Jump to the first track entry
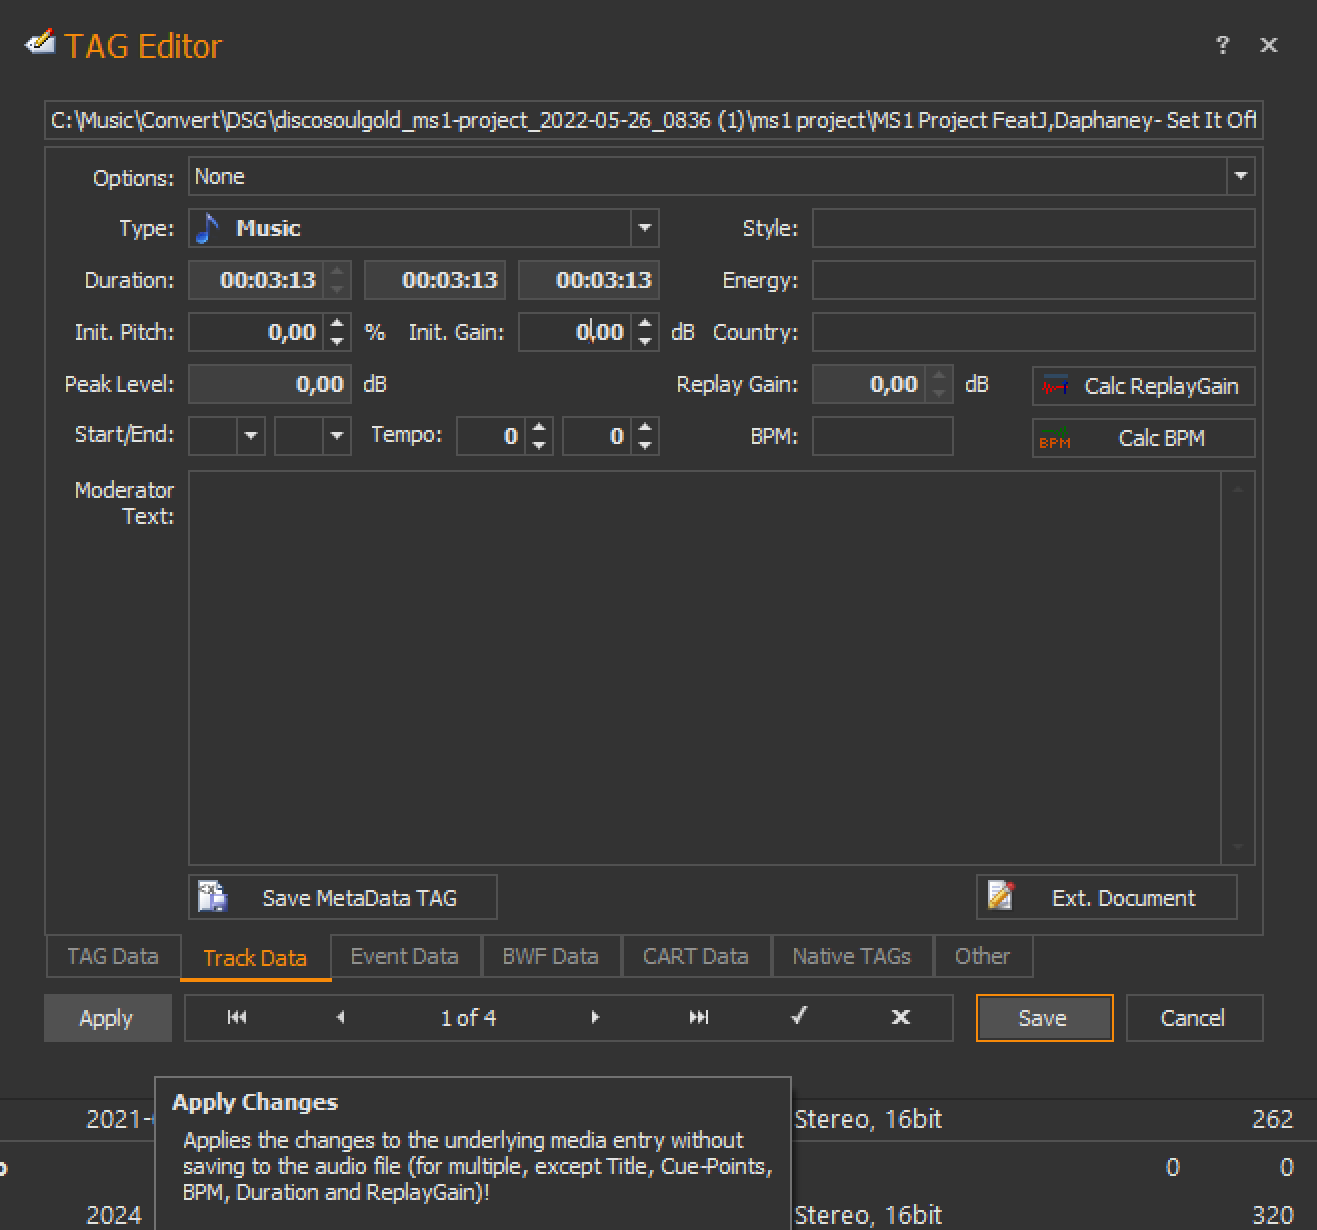Viewport: 1317px width, 1230px height. (x=237, y=1017)
